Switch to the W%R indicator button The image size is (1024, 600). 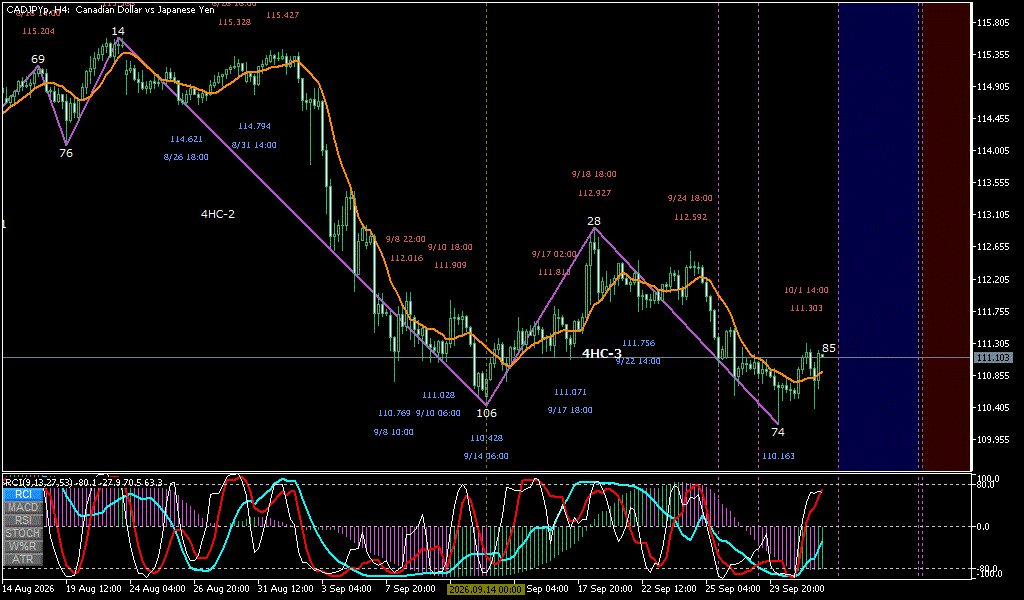click(24, 546)
